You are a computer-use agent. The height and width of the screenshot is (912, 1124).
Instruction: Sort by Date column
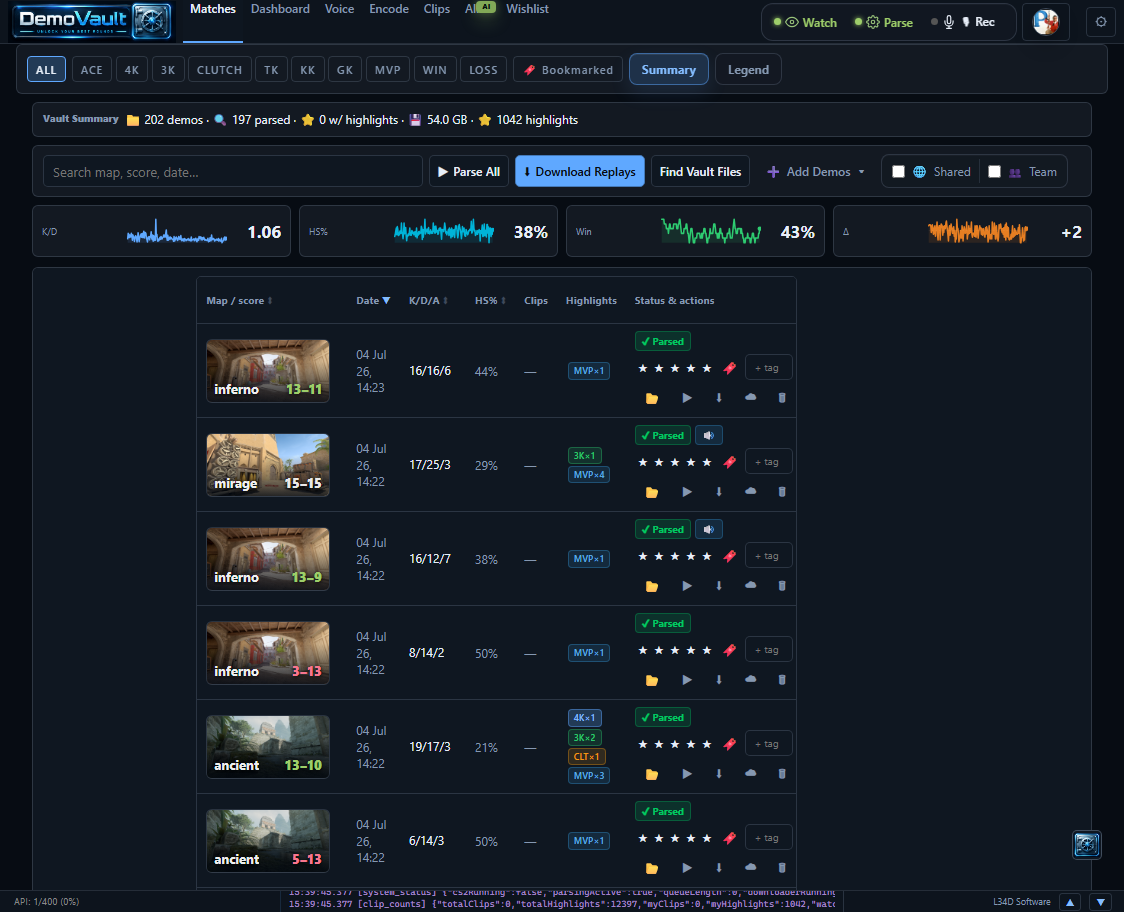[373, 300]
